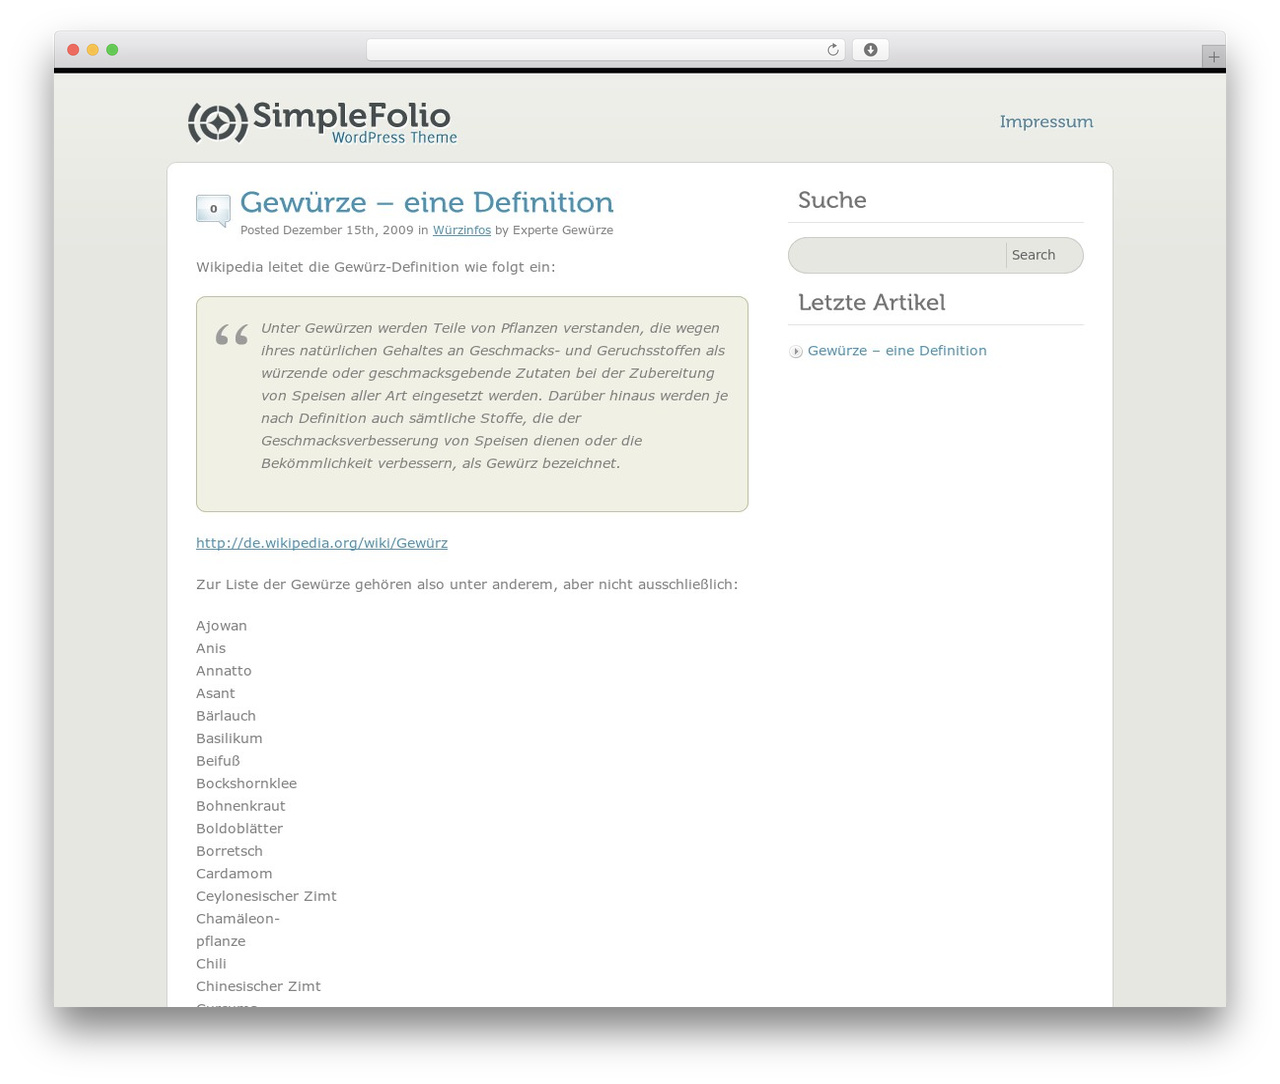
Task: Open the Würzinfos category link
Action: click(462, 230)
